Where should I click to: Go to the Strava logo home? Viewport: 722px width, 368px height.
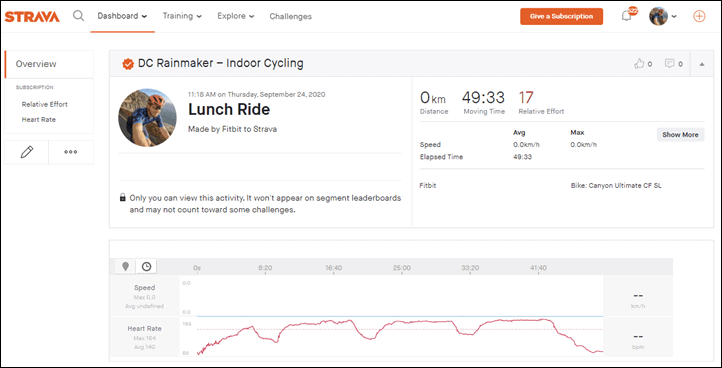pyautogui.click(x=32, y=17)
